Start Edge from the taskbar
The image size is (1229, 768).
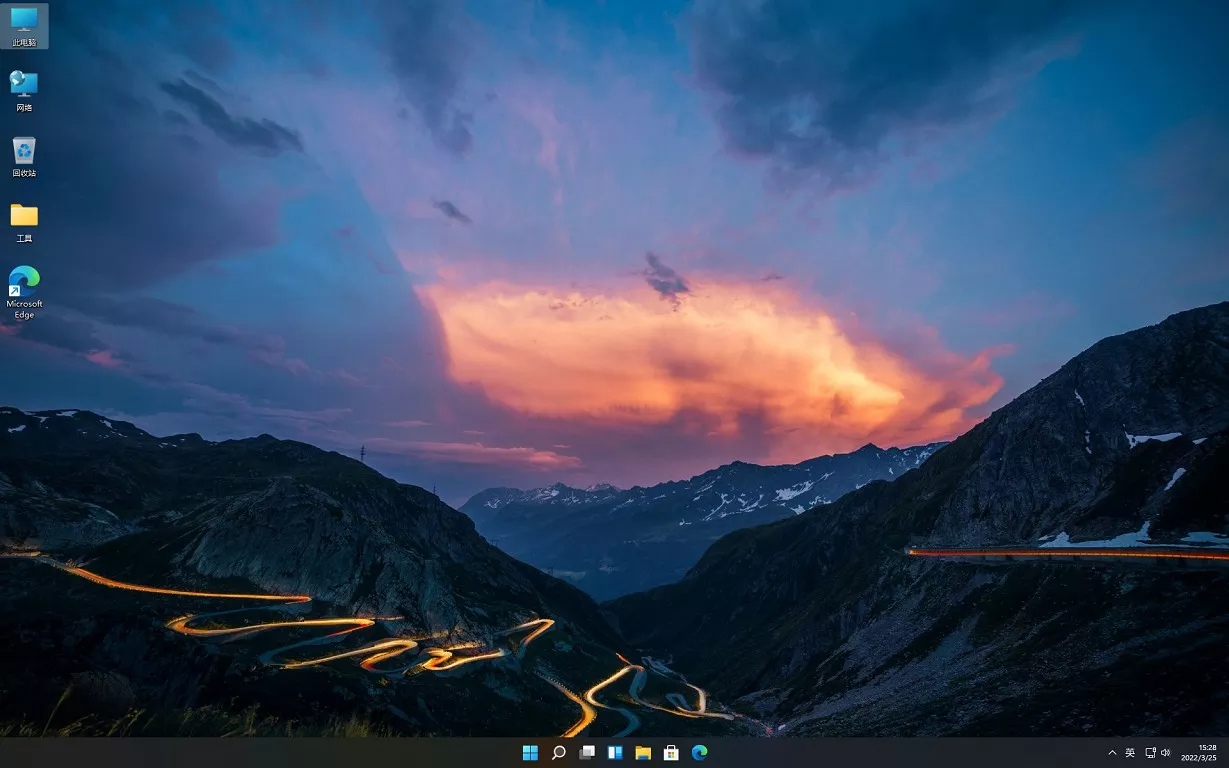click(x=698, y=753)
